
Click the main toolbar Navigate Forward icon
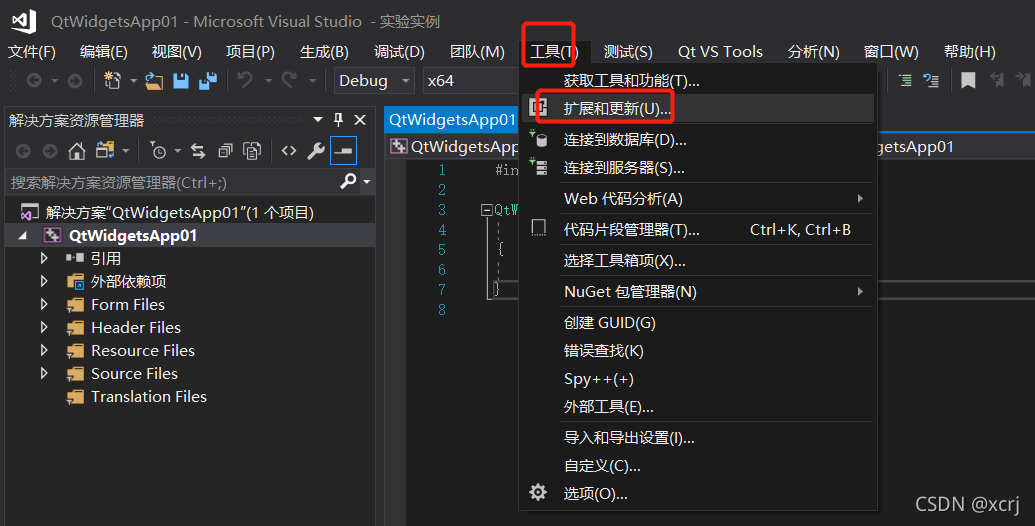click(75, 81)
